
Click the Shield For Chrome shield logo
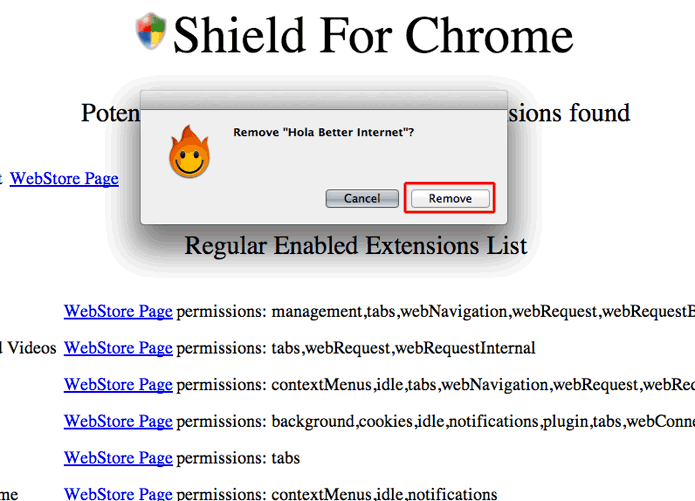(x=150, y=30)
